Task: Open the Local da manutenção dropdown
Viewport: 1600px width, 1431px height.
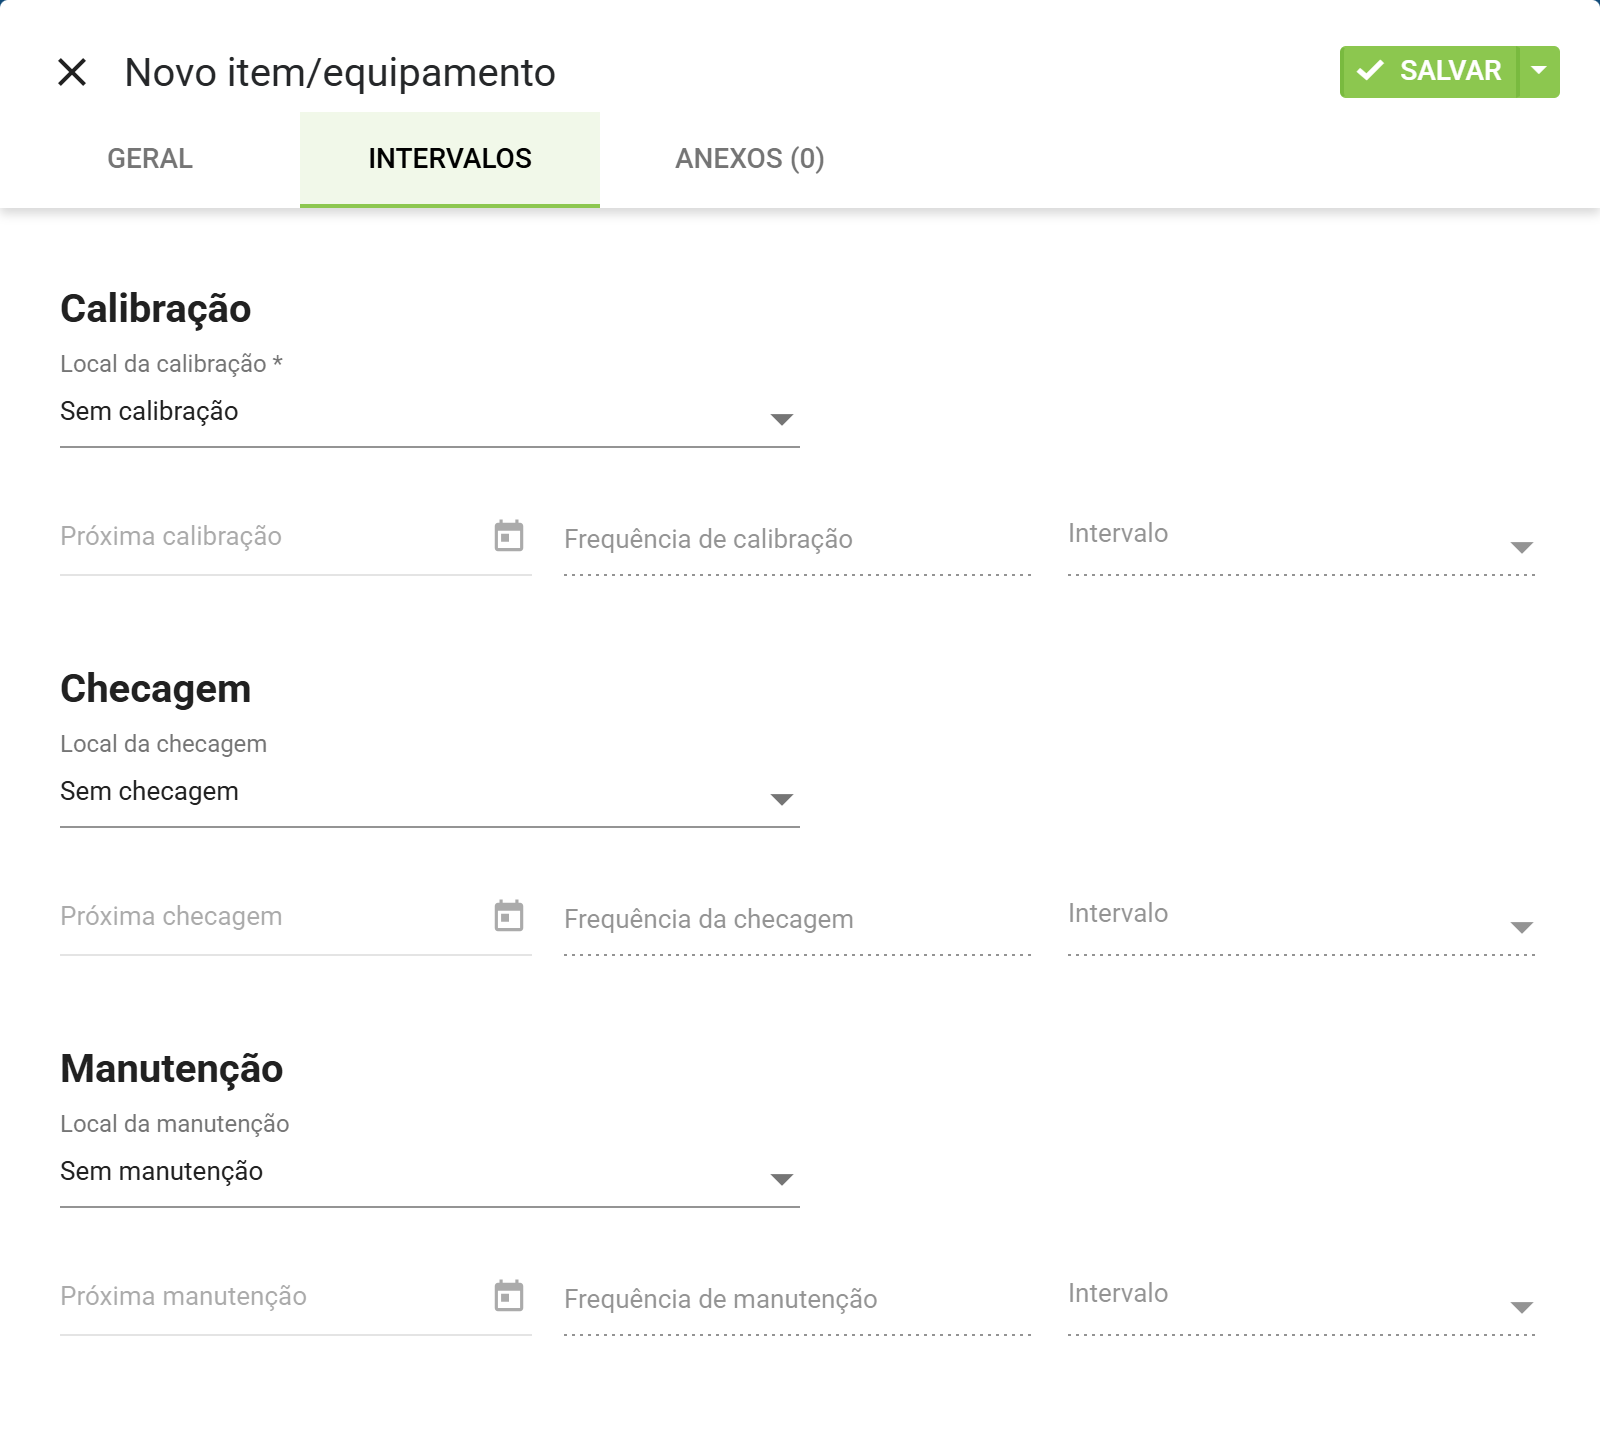Action: point(430,1172)
